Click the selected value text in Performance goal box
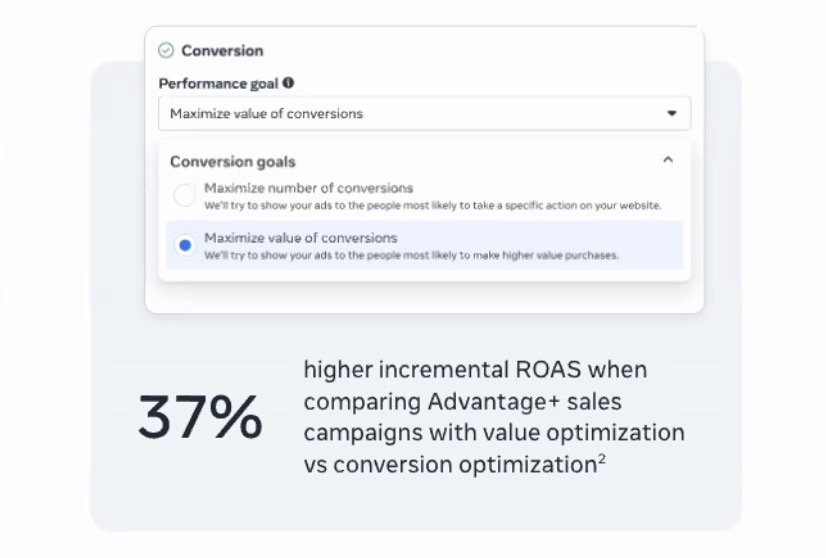The width and height of the screenshot is (826, 558). [267, 114]
